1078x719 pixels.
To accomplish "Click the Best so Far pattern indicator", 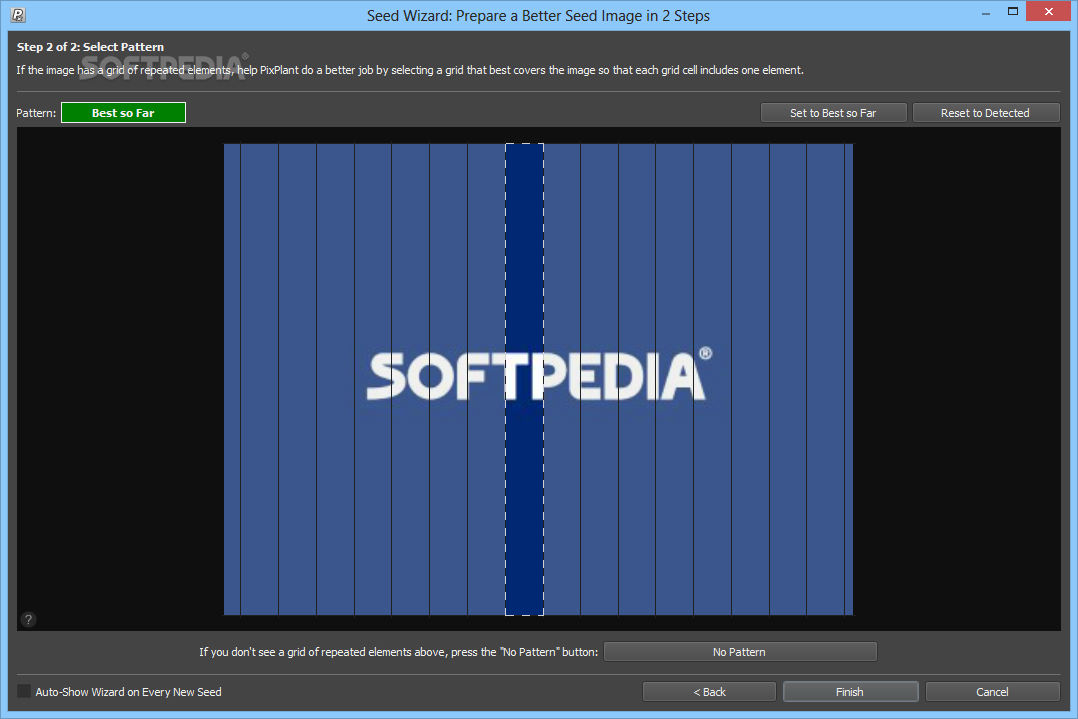I will pos(123,113).
